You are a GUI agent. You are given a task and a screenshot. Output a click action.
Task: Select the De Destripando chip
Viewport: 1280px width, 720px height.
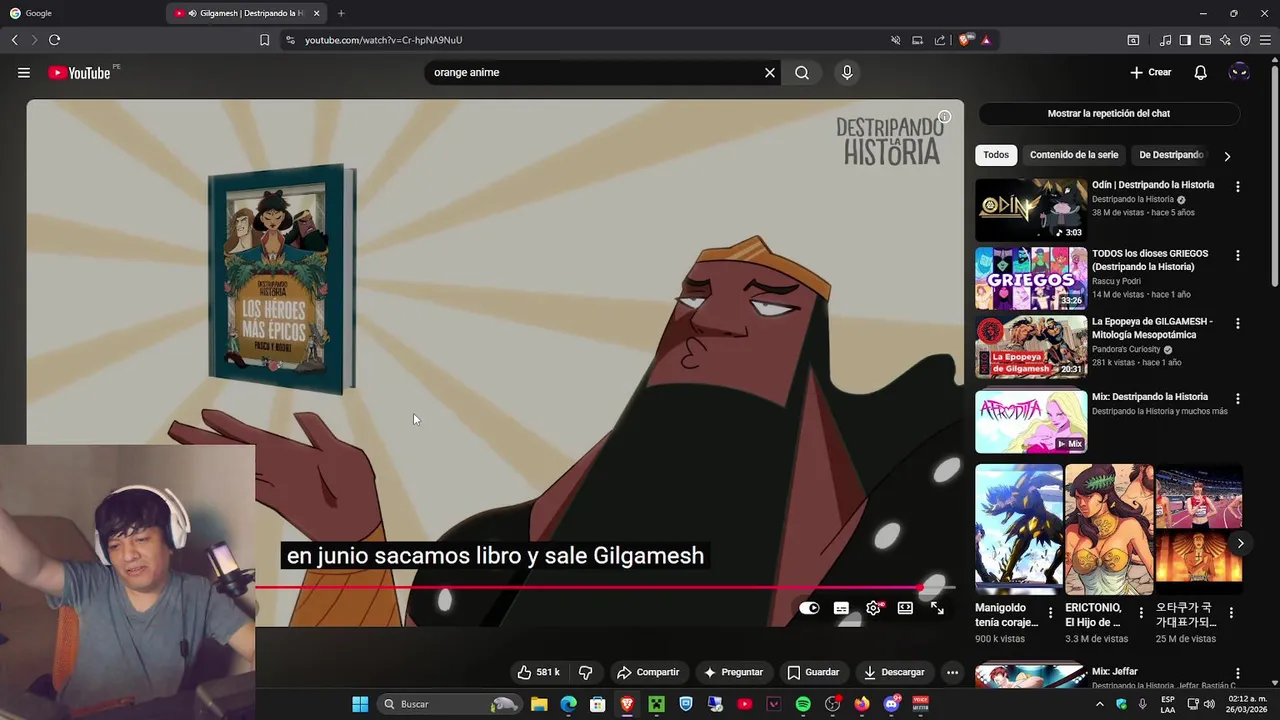click(1171, 155)
